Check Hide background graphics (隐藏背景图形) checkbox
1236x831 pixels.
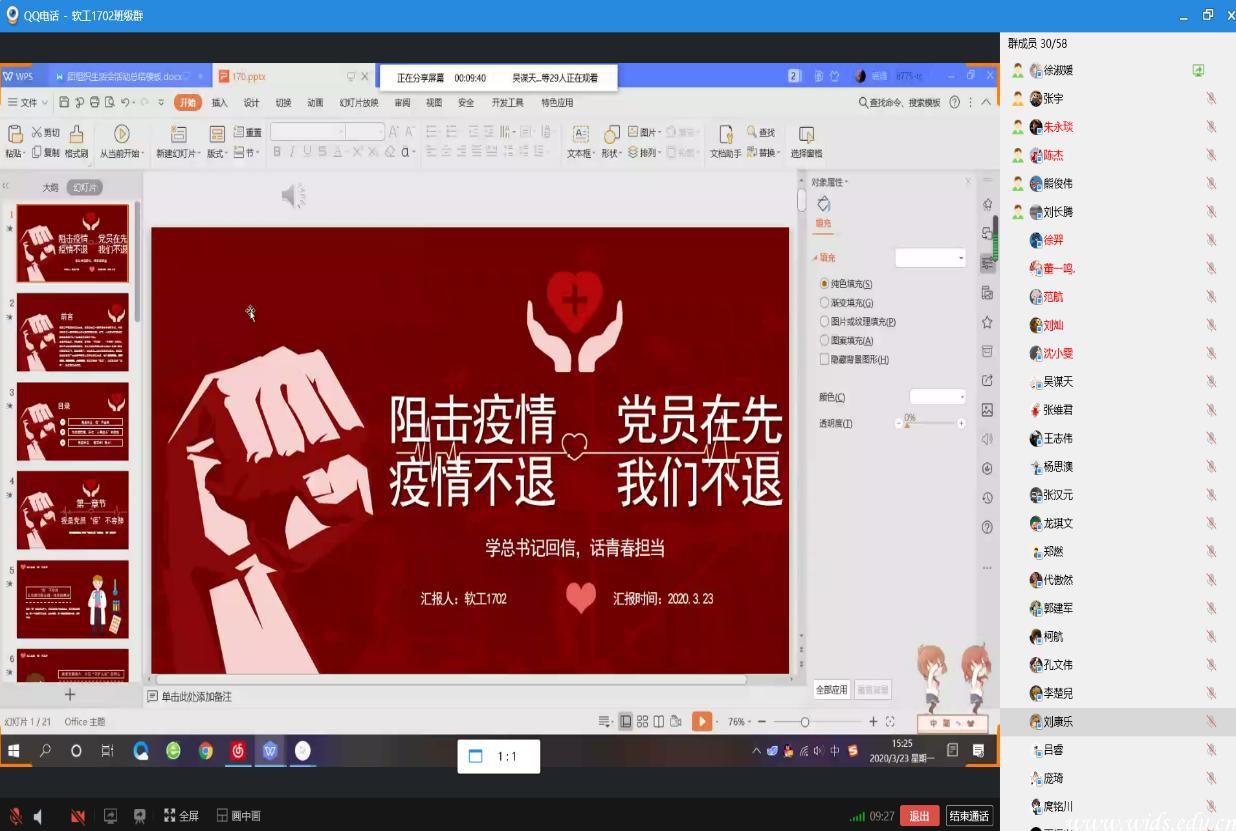(825, 359)
